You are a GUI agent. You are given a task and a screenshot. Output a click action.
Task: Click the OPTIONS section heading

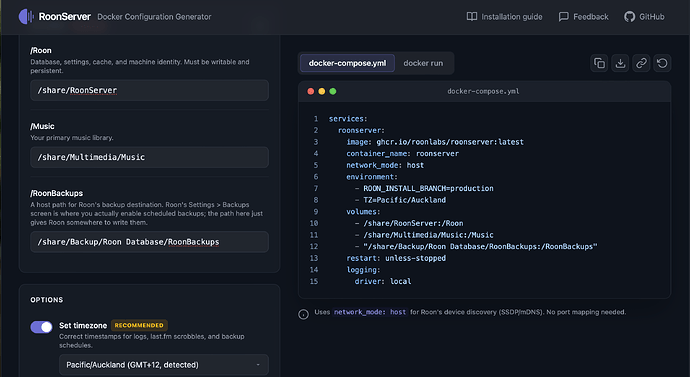47,300
